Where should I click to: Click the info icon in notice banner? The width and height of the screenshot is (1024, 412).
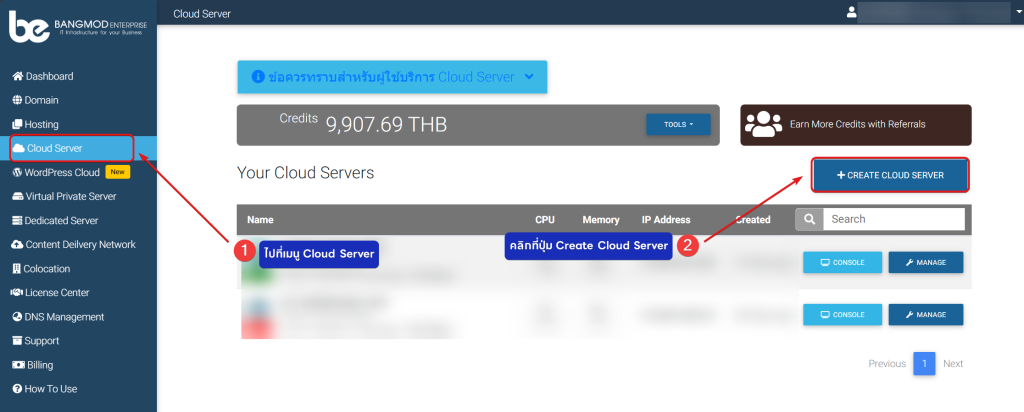tap(257, 77)
